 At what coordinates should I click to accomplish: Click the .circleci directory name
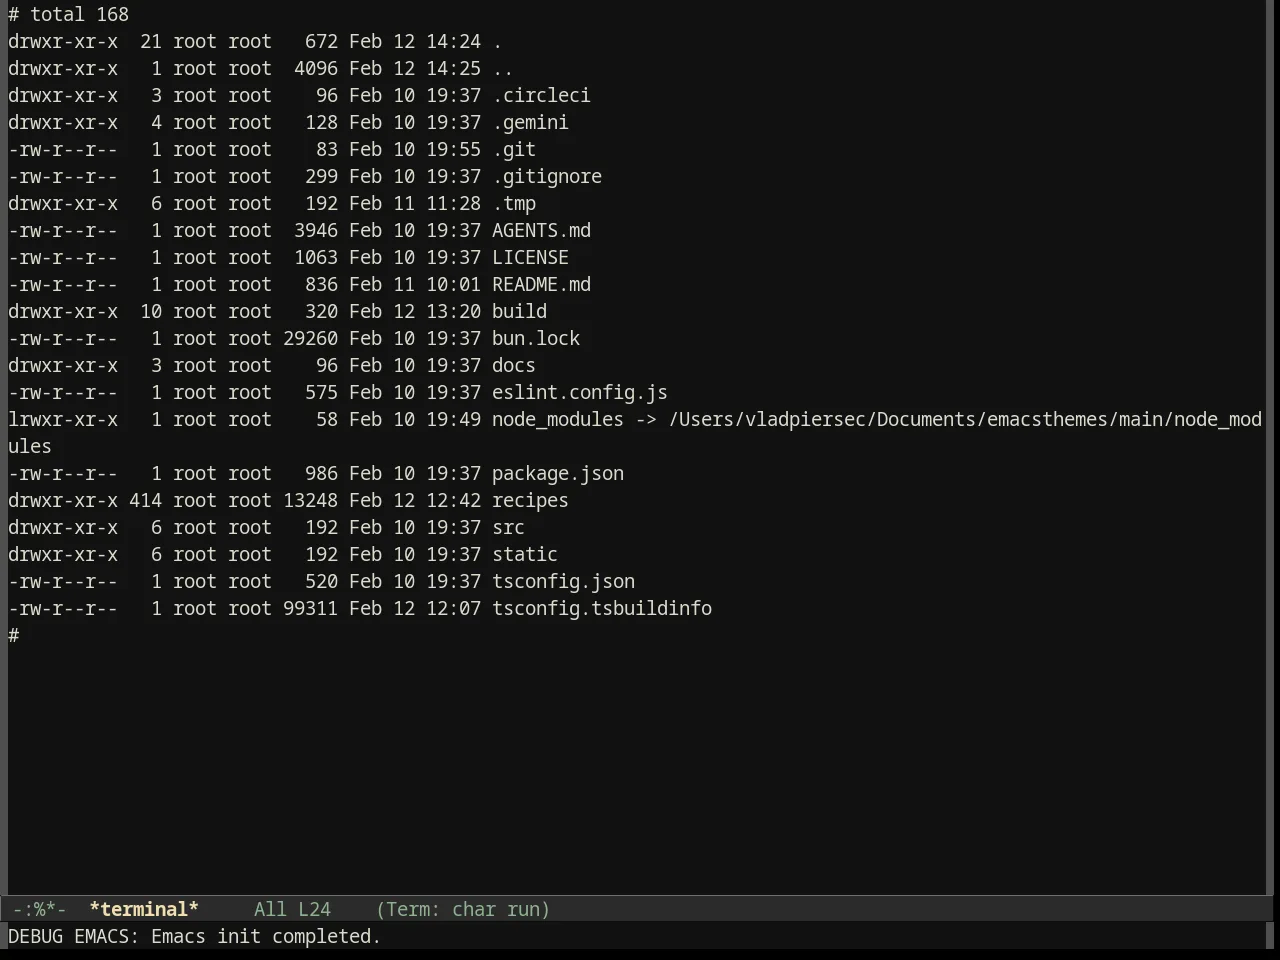click(x=541, y=95)
